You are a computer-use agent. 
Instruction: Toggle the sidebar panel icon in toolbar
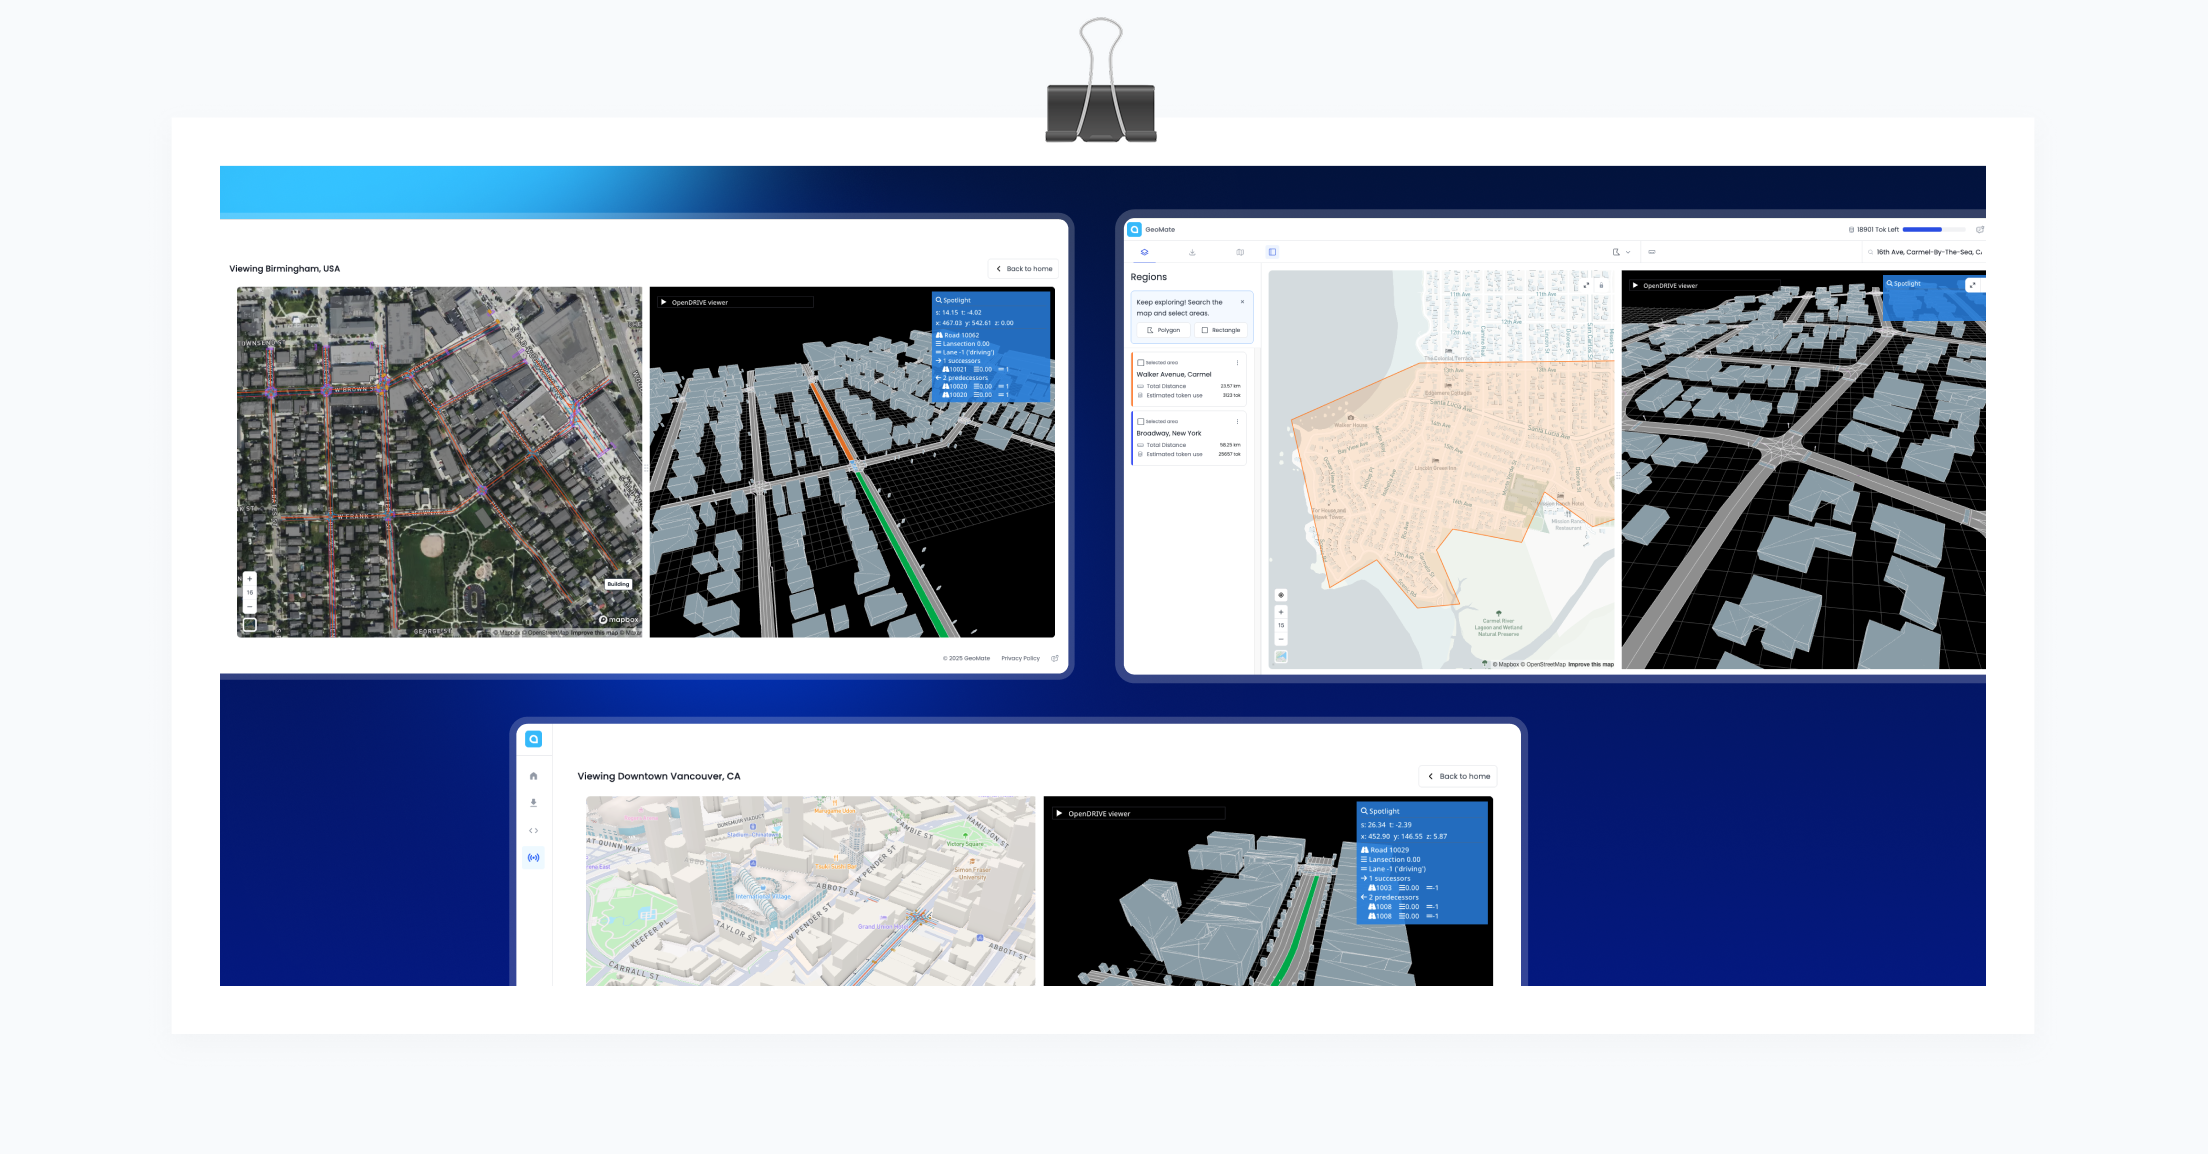point(1272,252)
